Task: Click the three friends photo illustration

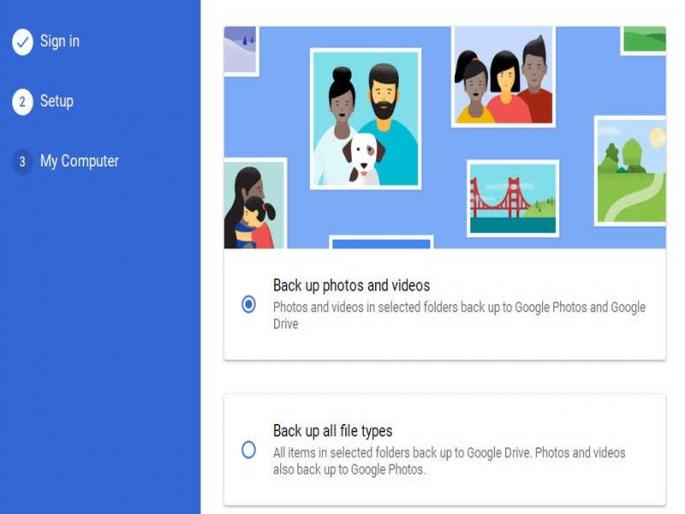Action: click(x=503, y=76)
